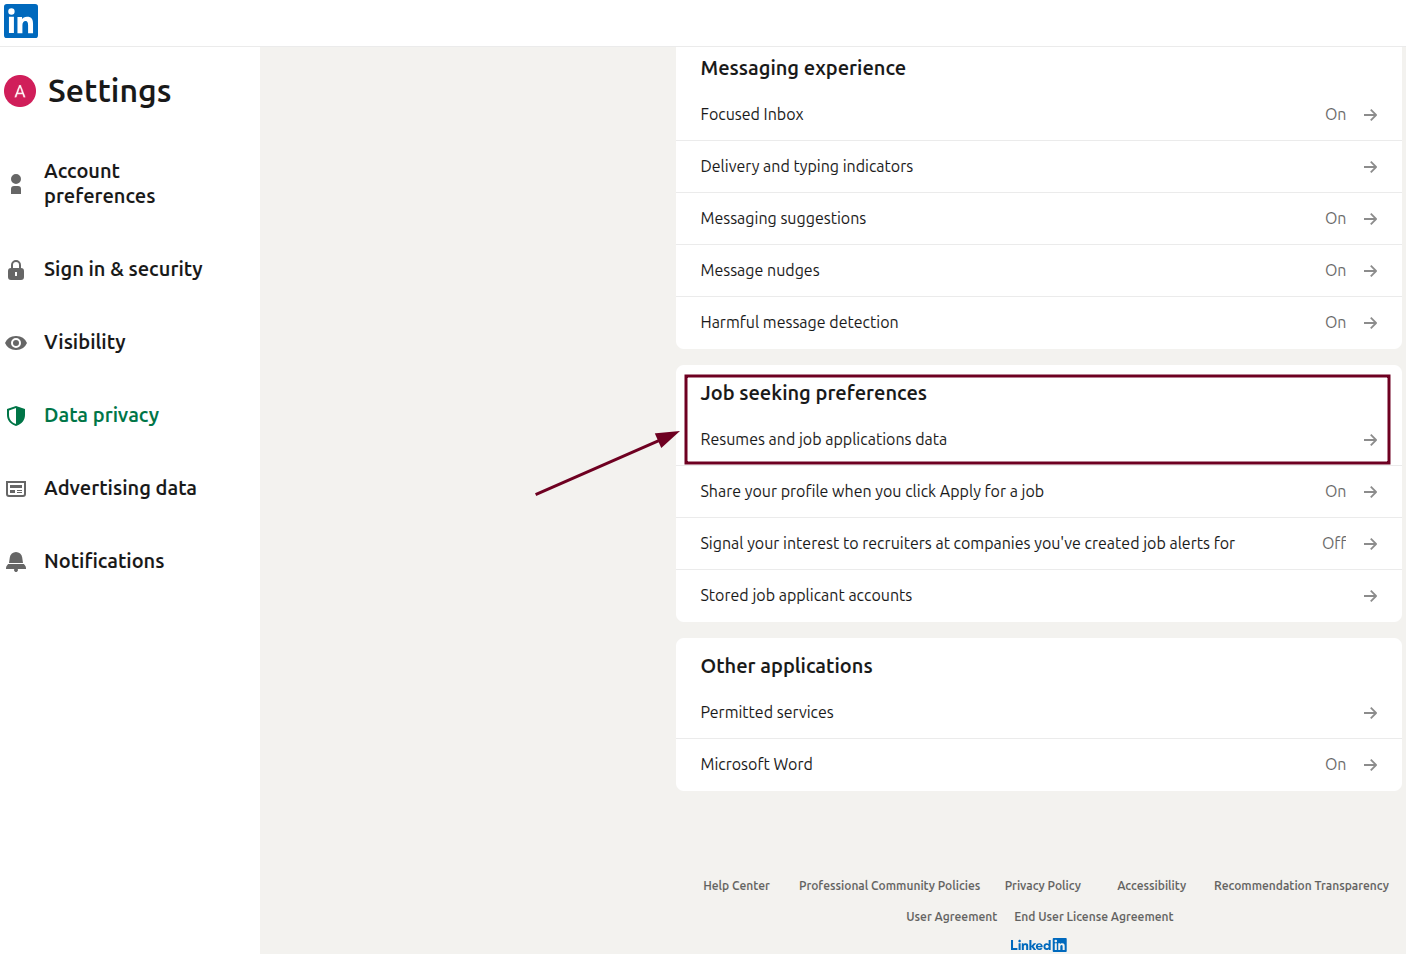Select the Advertising data card icon
Image resolution: width=1406 pixels, height=954 pixels.
point(16,488)
